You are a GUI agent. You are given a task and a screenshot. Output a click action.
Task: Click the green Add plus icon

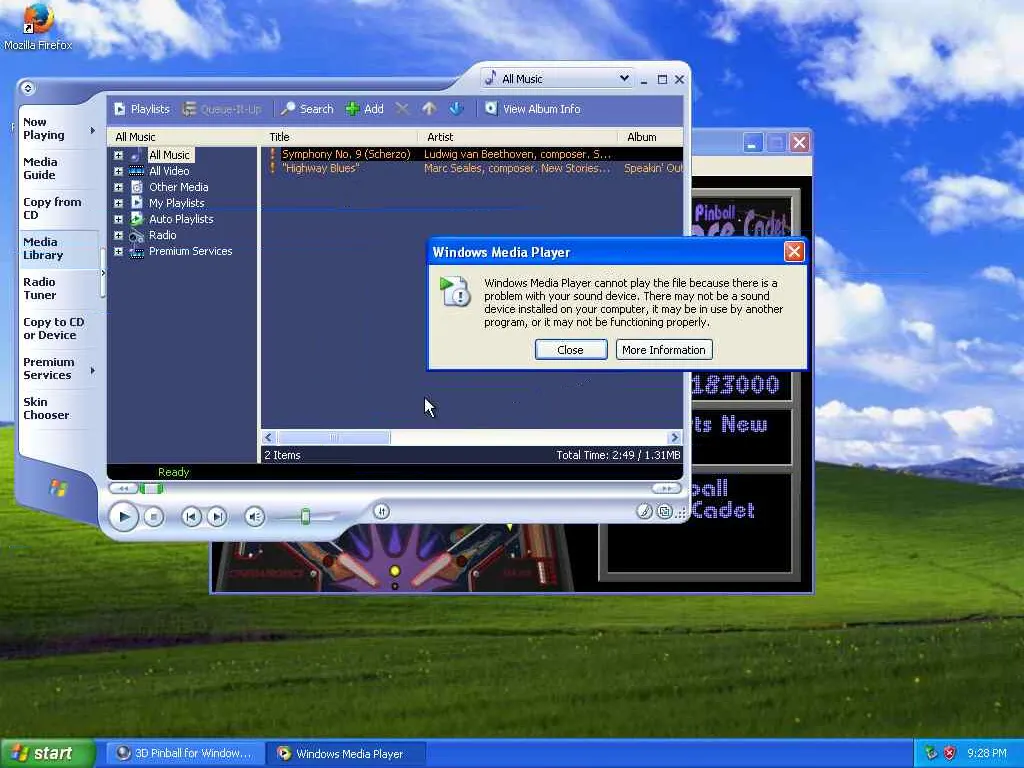tap(353, 109)
